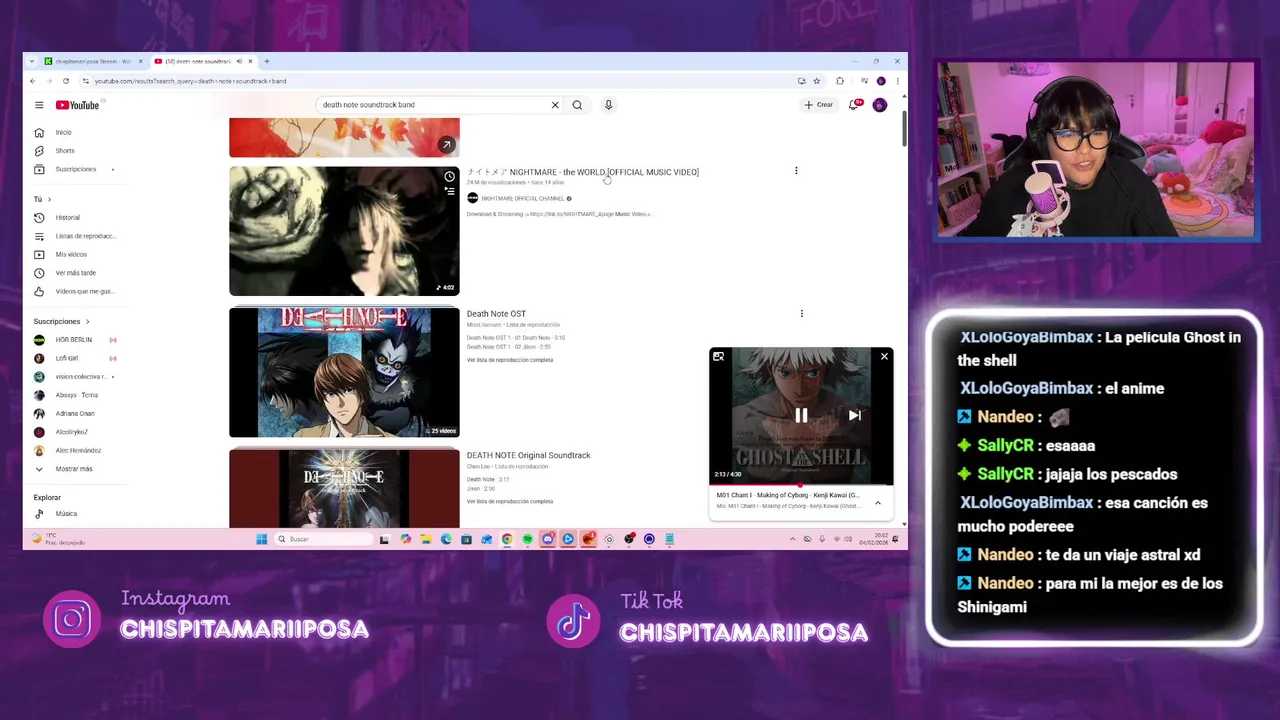Image resolution: width=1280 pixels, height=720 pixels.
Task: Open NIGHTMARE OFFICIAL CHANNEL page
Action: tap(522, 198)
